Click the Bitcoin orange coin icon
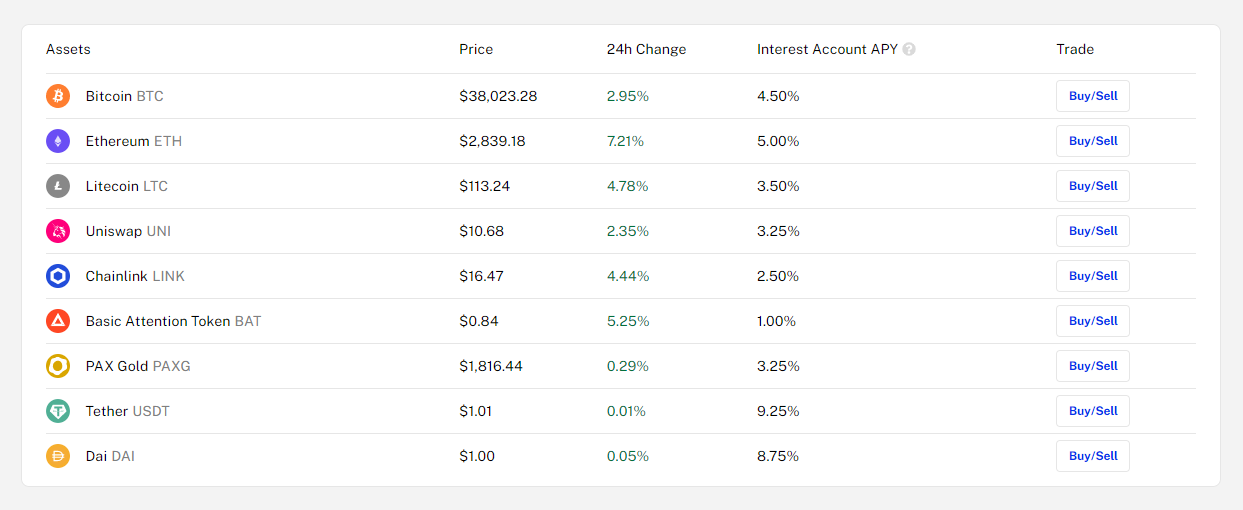This screenshot has width=1243, height=510. click(x=58, y=96)
